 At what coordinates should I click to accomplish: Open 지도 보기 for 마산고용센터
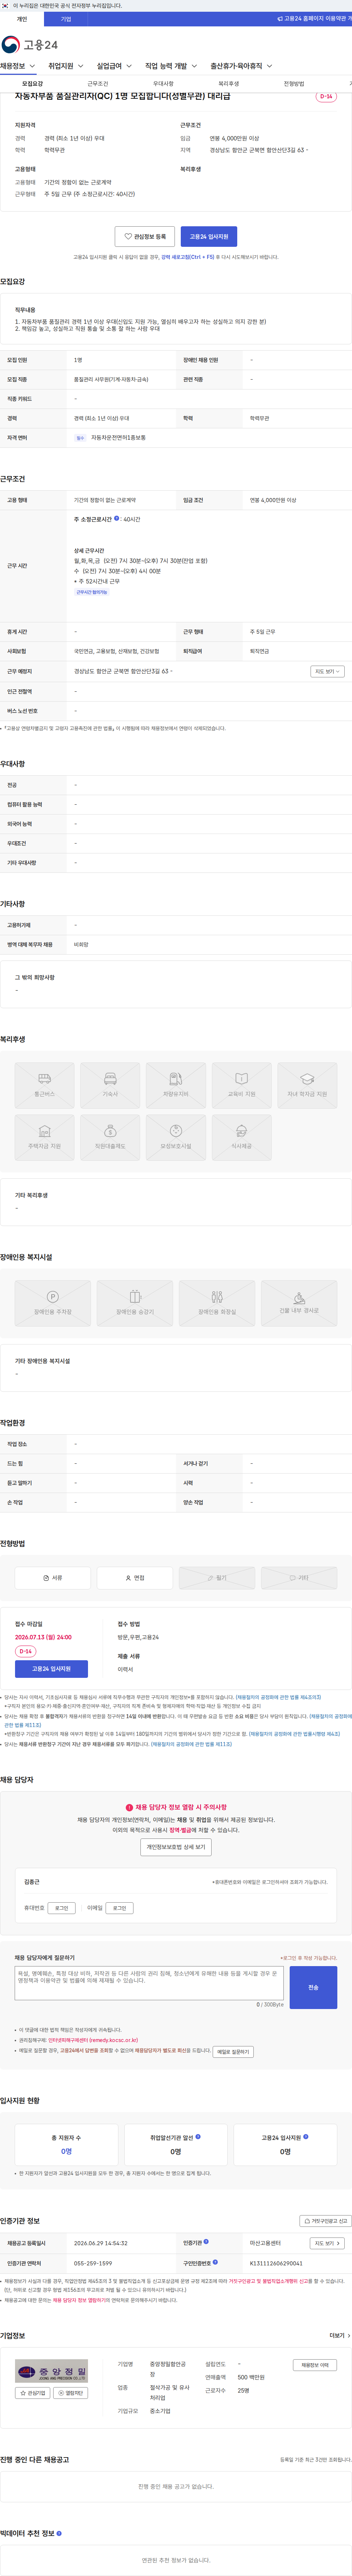[x=327, y=2243]
